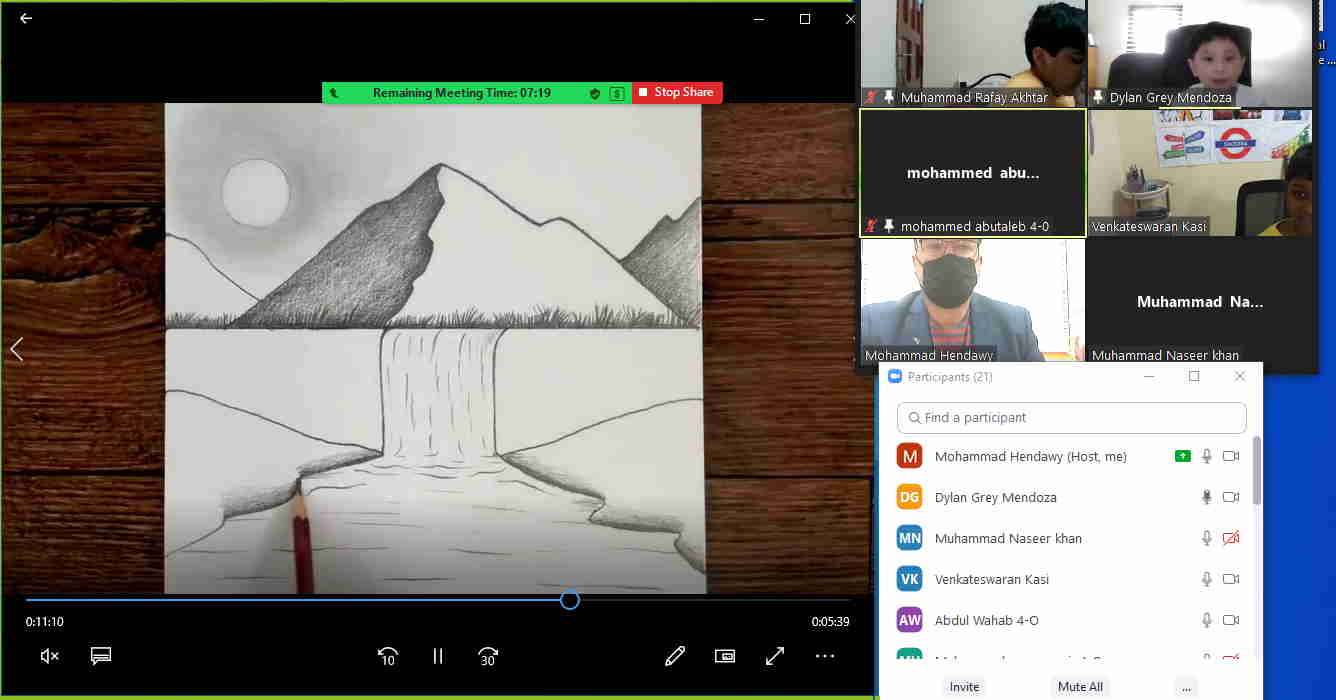The image size is (1336, 700).
Task: Click remaining time 0:05:39 in player
Action: coord(830,621)
